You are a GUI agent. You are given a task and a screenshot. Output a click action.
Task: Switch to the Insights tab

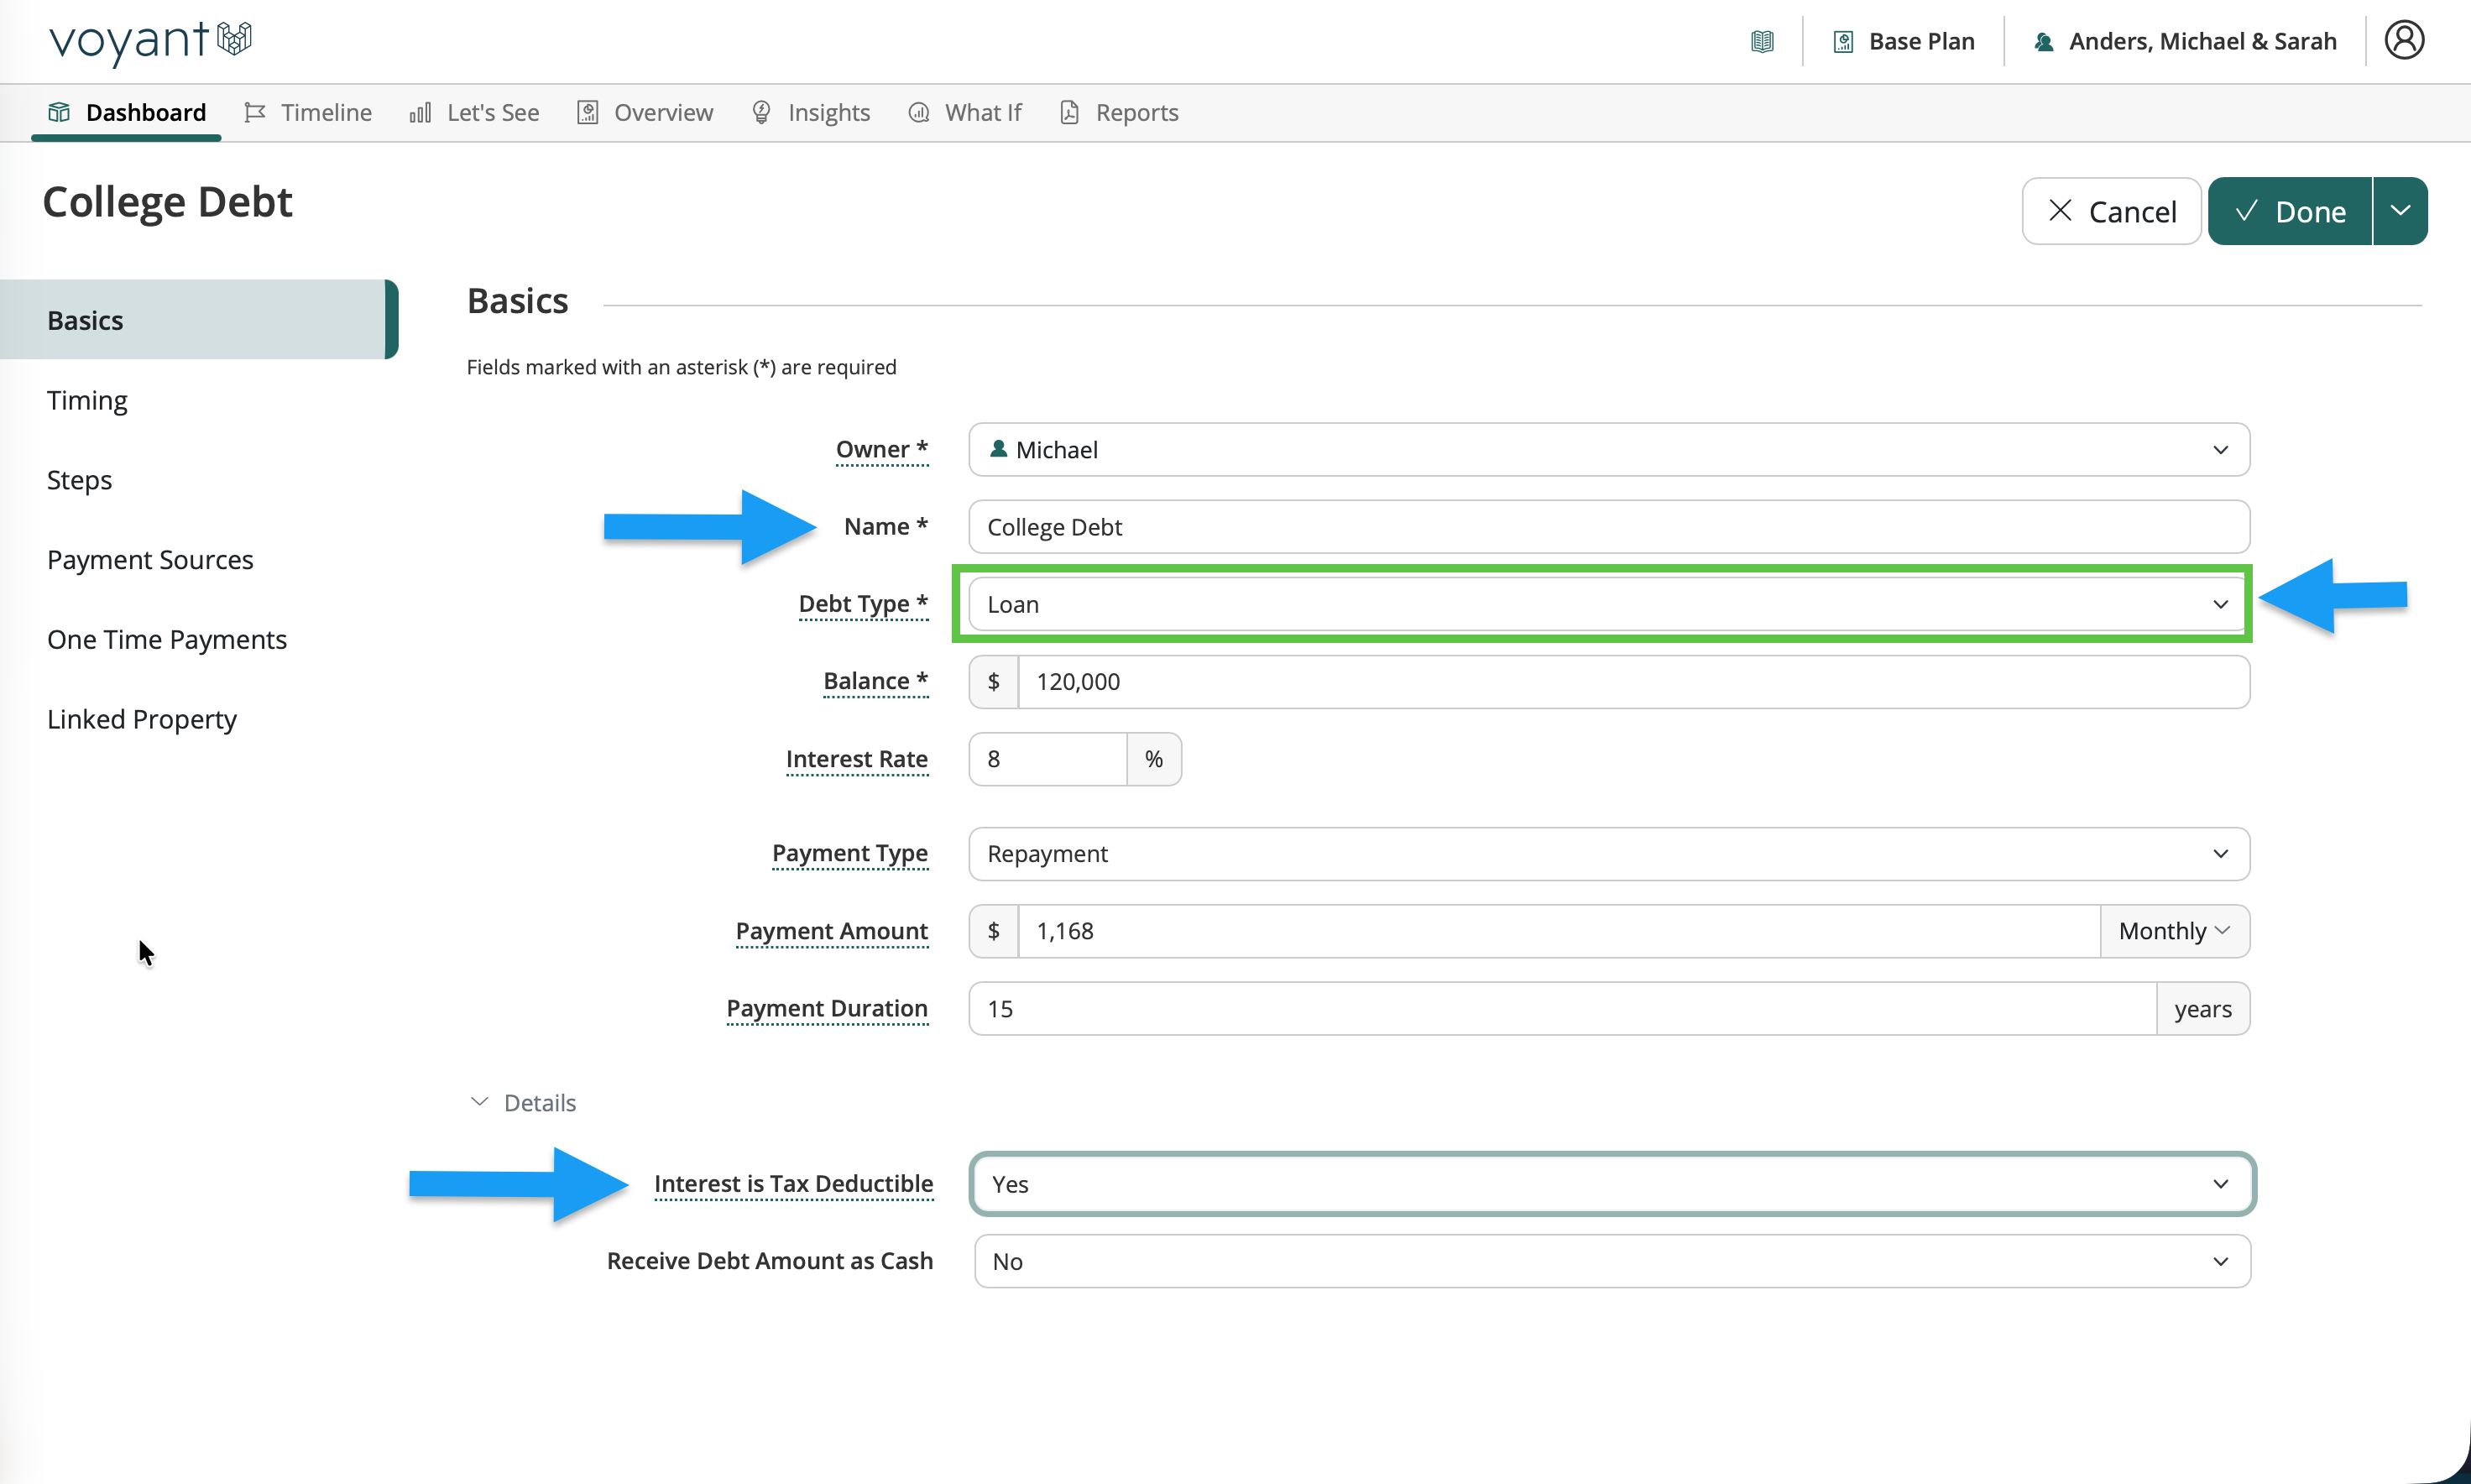click(x=811, y=112)
